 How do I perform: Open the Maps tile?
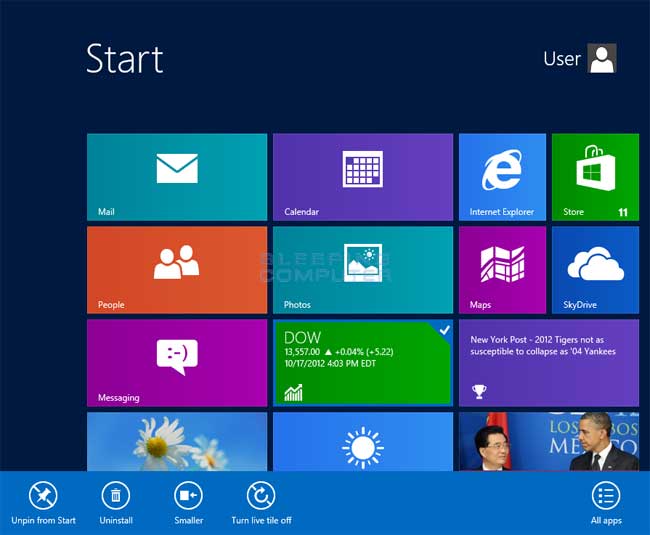click(x=502, y=270)
